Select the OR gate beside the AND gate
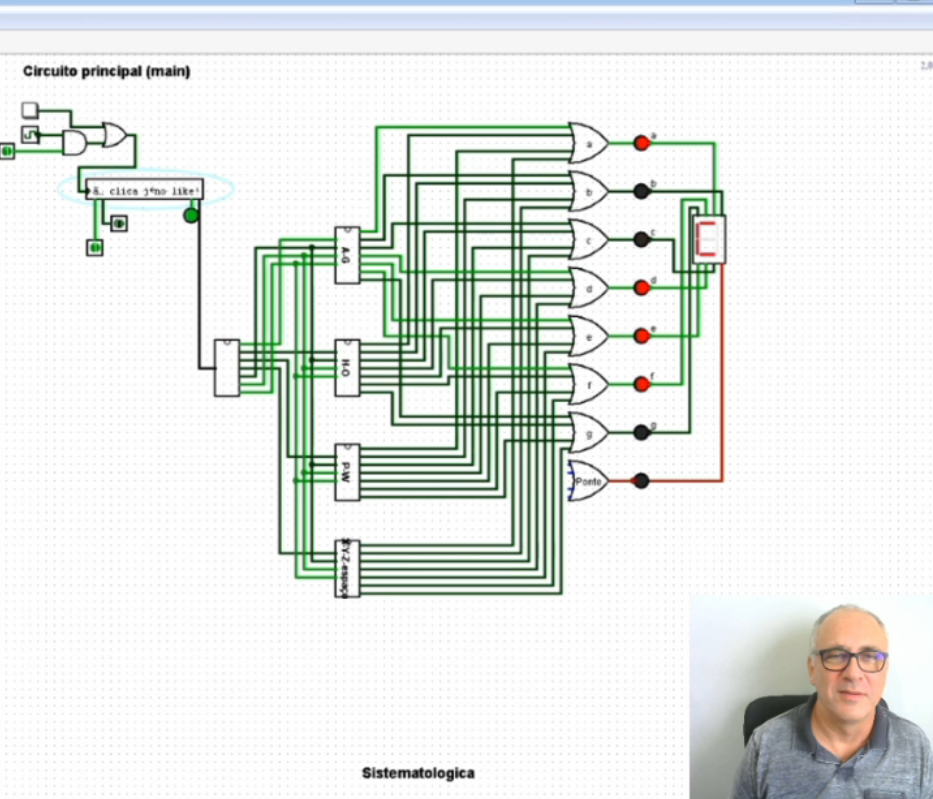933x799 pixels. [113, 135]
